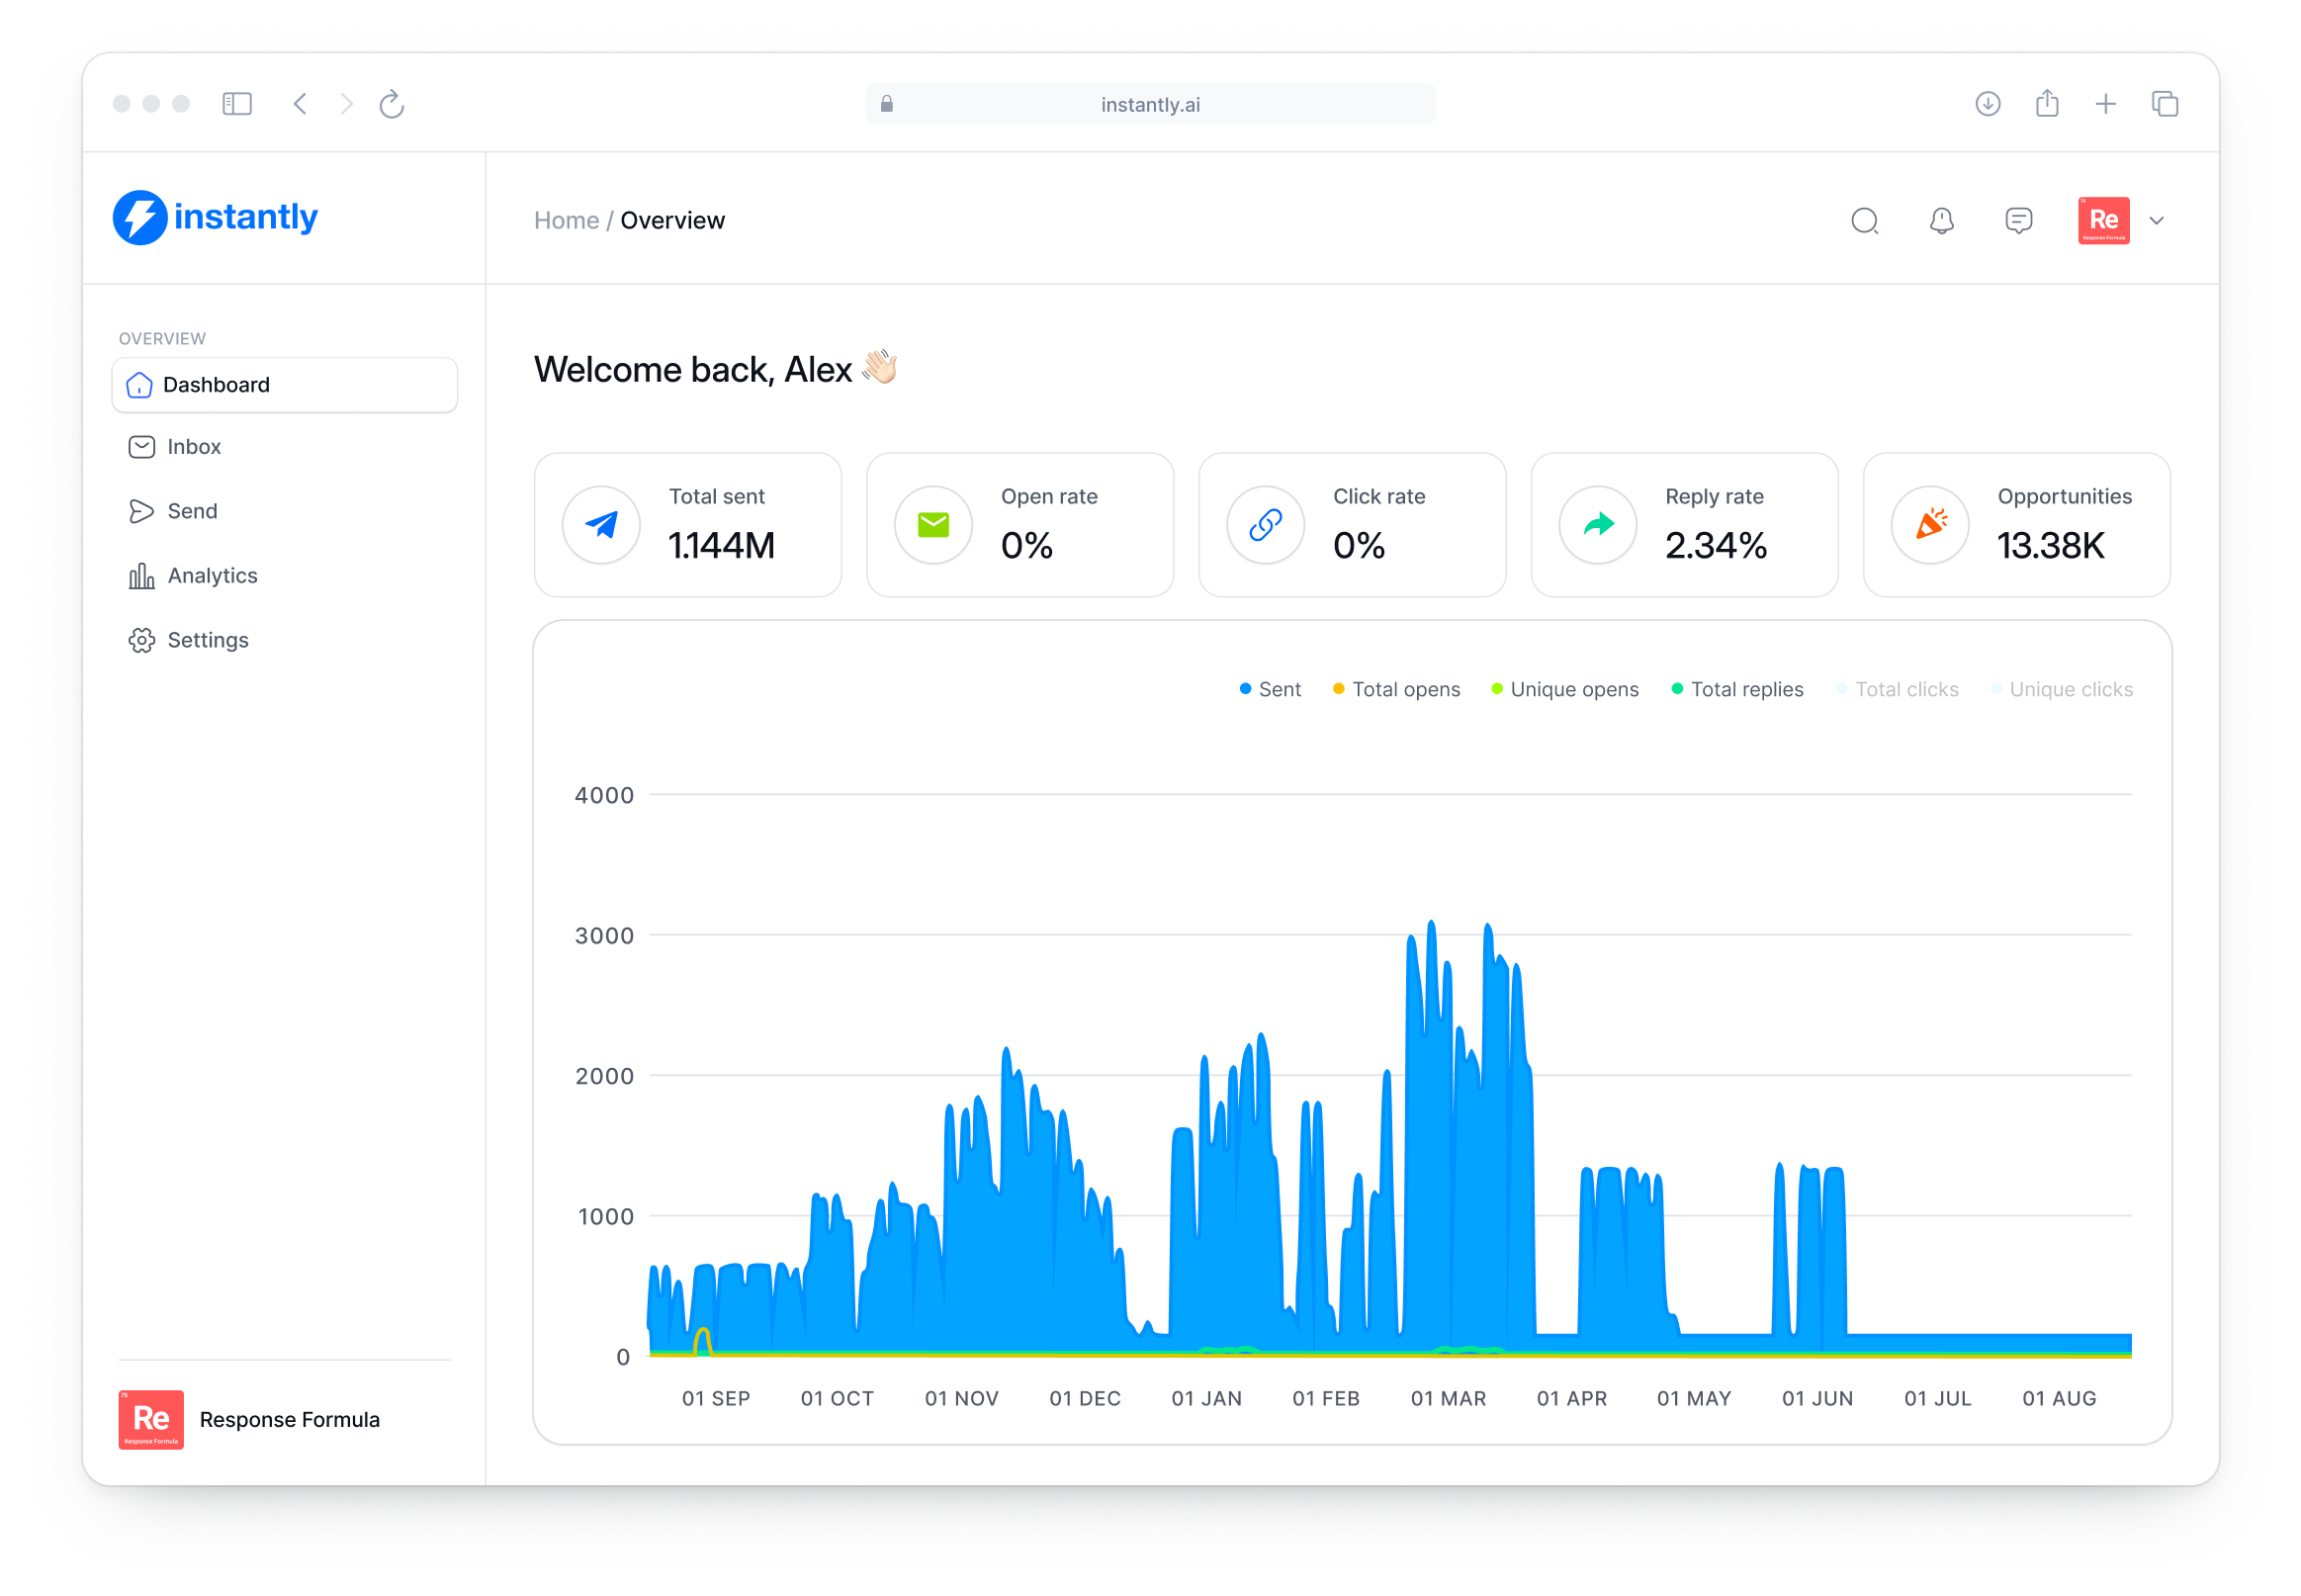The height and width of the screenshot is (1596, 2301).
Task: Click the instantly logo
Action: (215, 217)
